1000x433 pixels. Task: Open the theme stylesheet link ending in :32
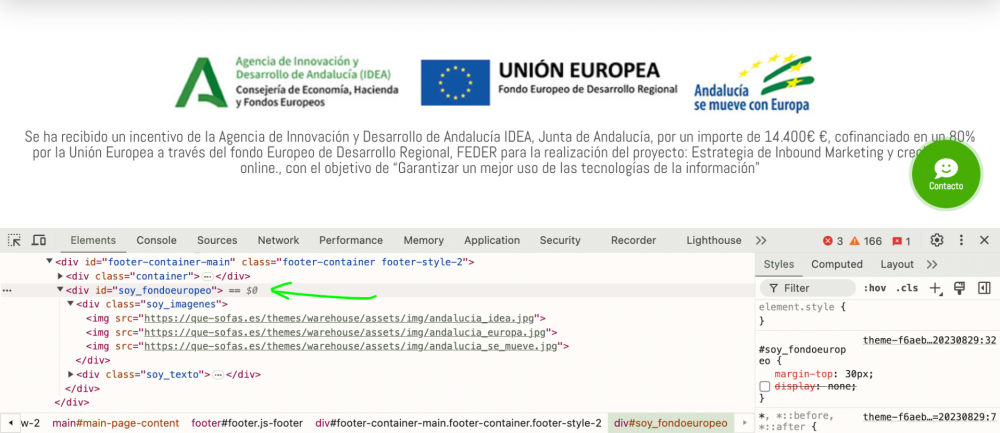coord(929,341)
